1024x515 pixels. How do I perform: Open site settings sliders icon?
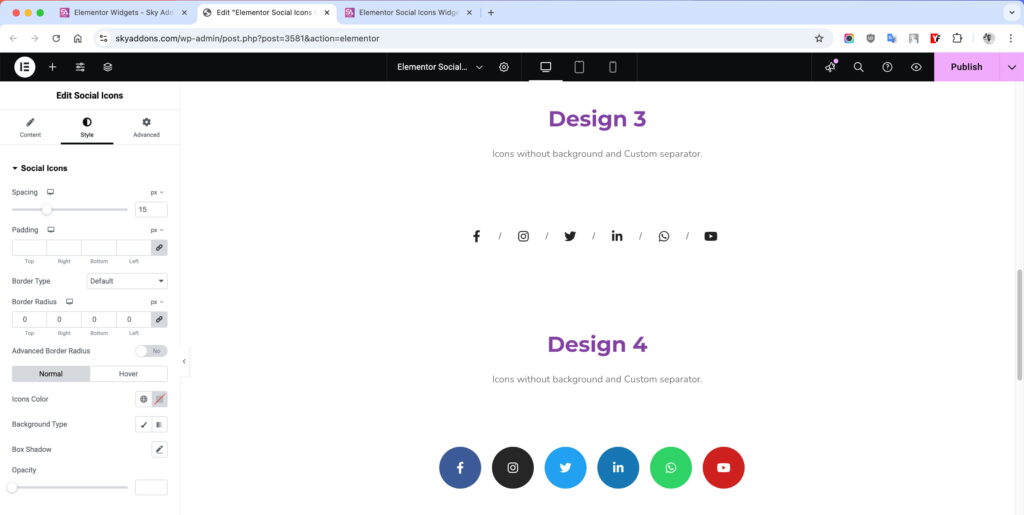click(x=80, y=67)
